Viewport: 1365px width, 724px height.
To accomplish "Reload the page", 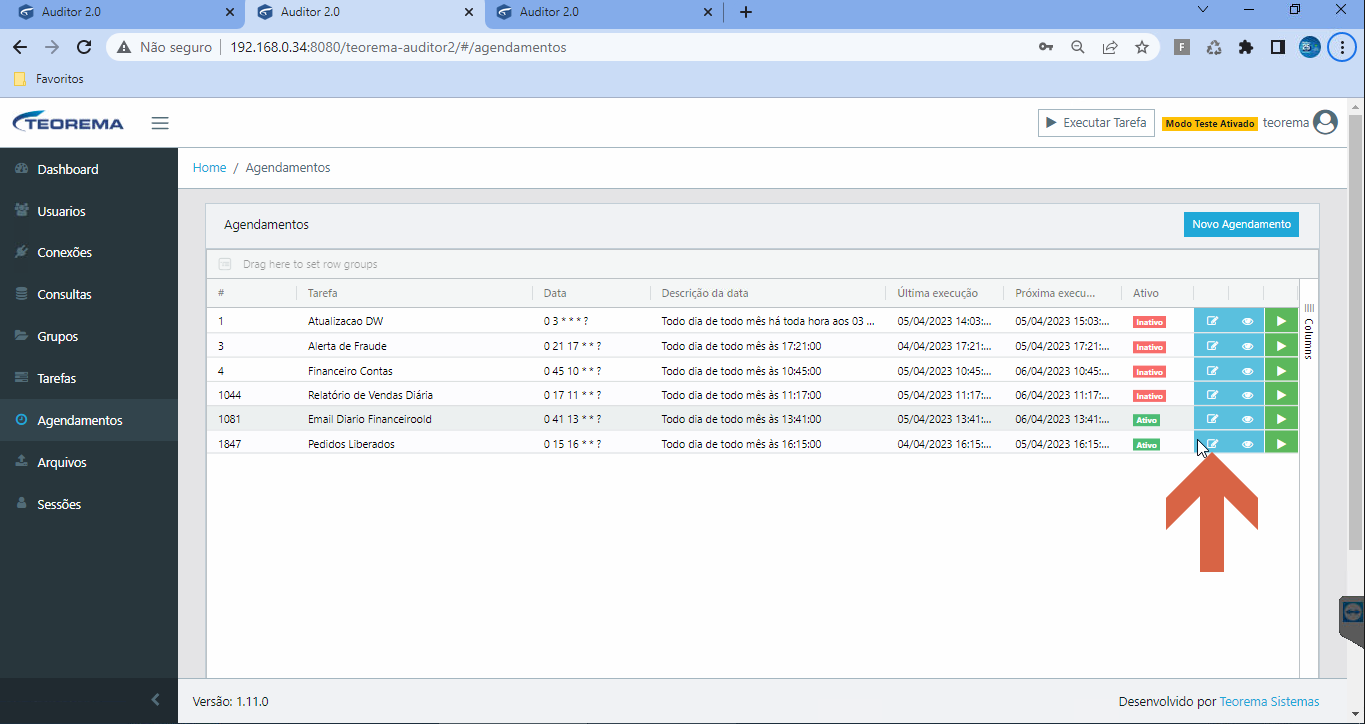I will pos(84,47).
